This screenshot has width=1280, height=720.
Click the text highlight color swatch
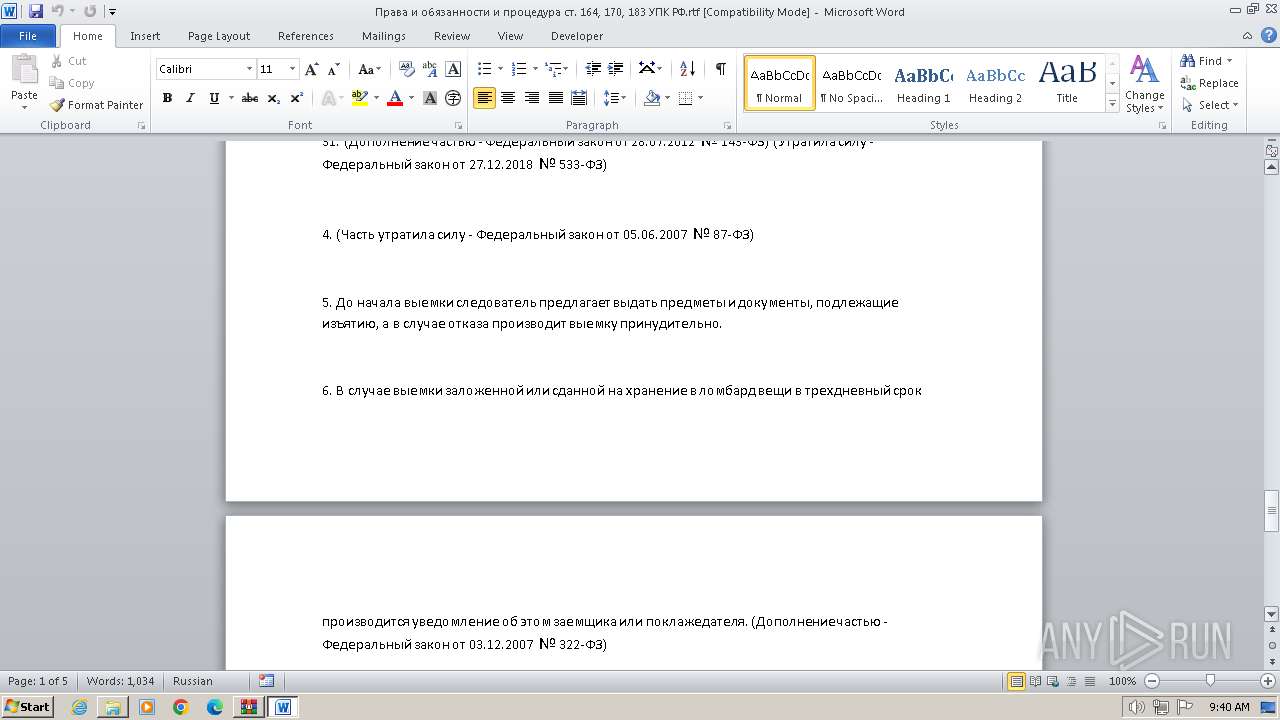click(x=360, y=98)
